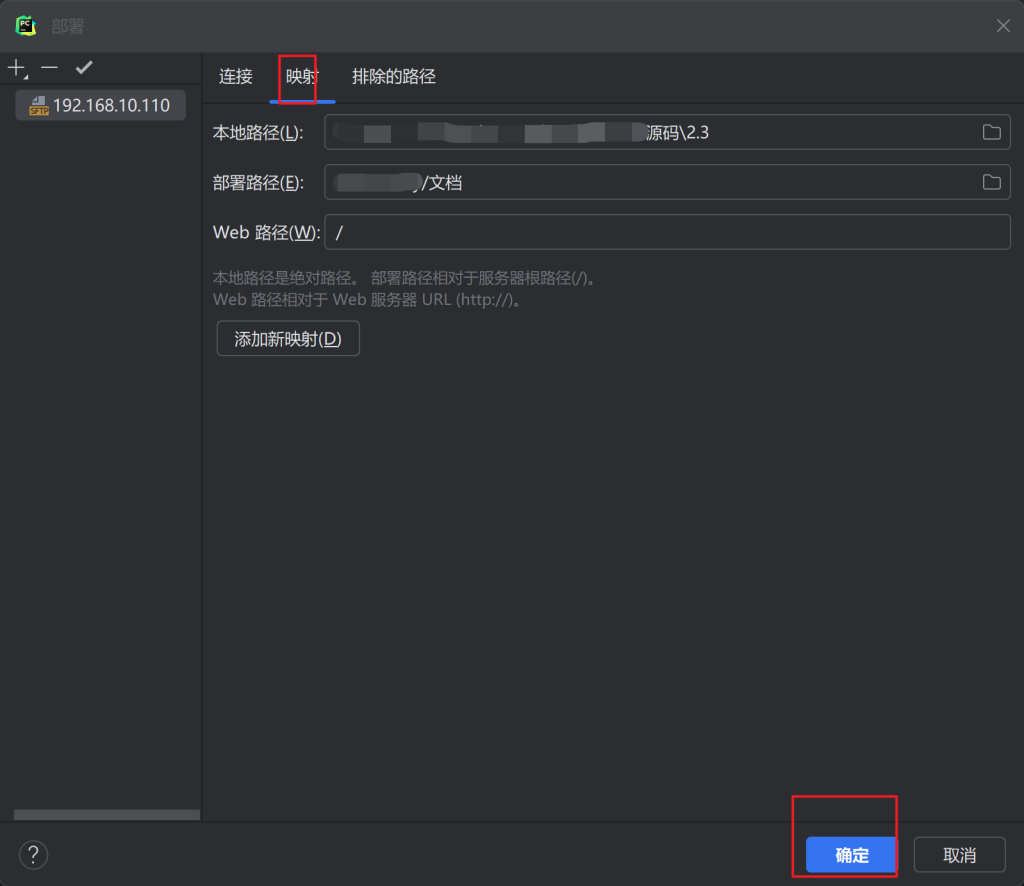The height and width of the screenshot is (886, 1024).
Task: Switch to the 连接 tab
Action: click(236, 77)
